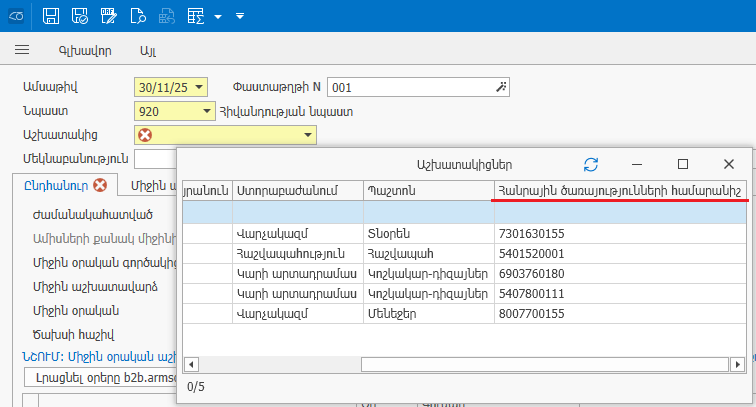
Task: Click the Ստորաբաժանում filter cell
Action: pyautogui.click(x=298, y=212)
